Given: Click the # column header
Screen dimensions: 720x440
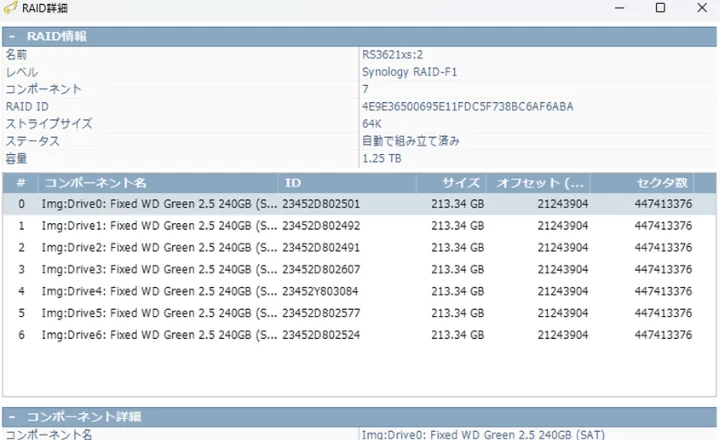Looking at the screenshot, I should [21, 183].
